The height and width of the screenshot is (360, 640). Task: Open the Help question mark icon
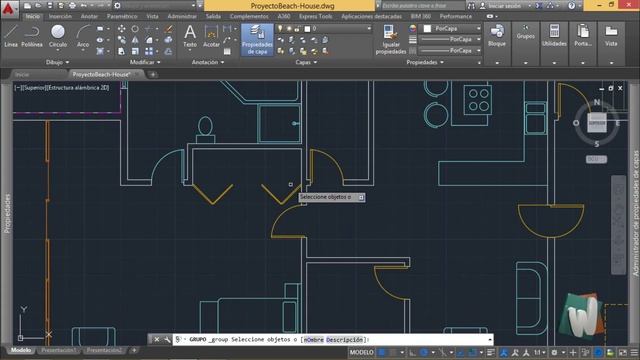pos(571,6)
